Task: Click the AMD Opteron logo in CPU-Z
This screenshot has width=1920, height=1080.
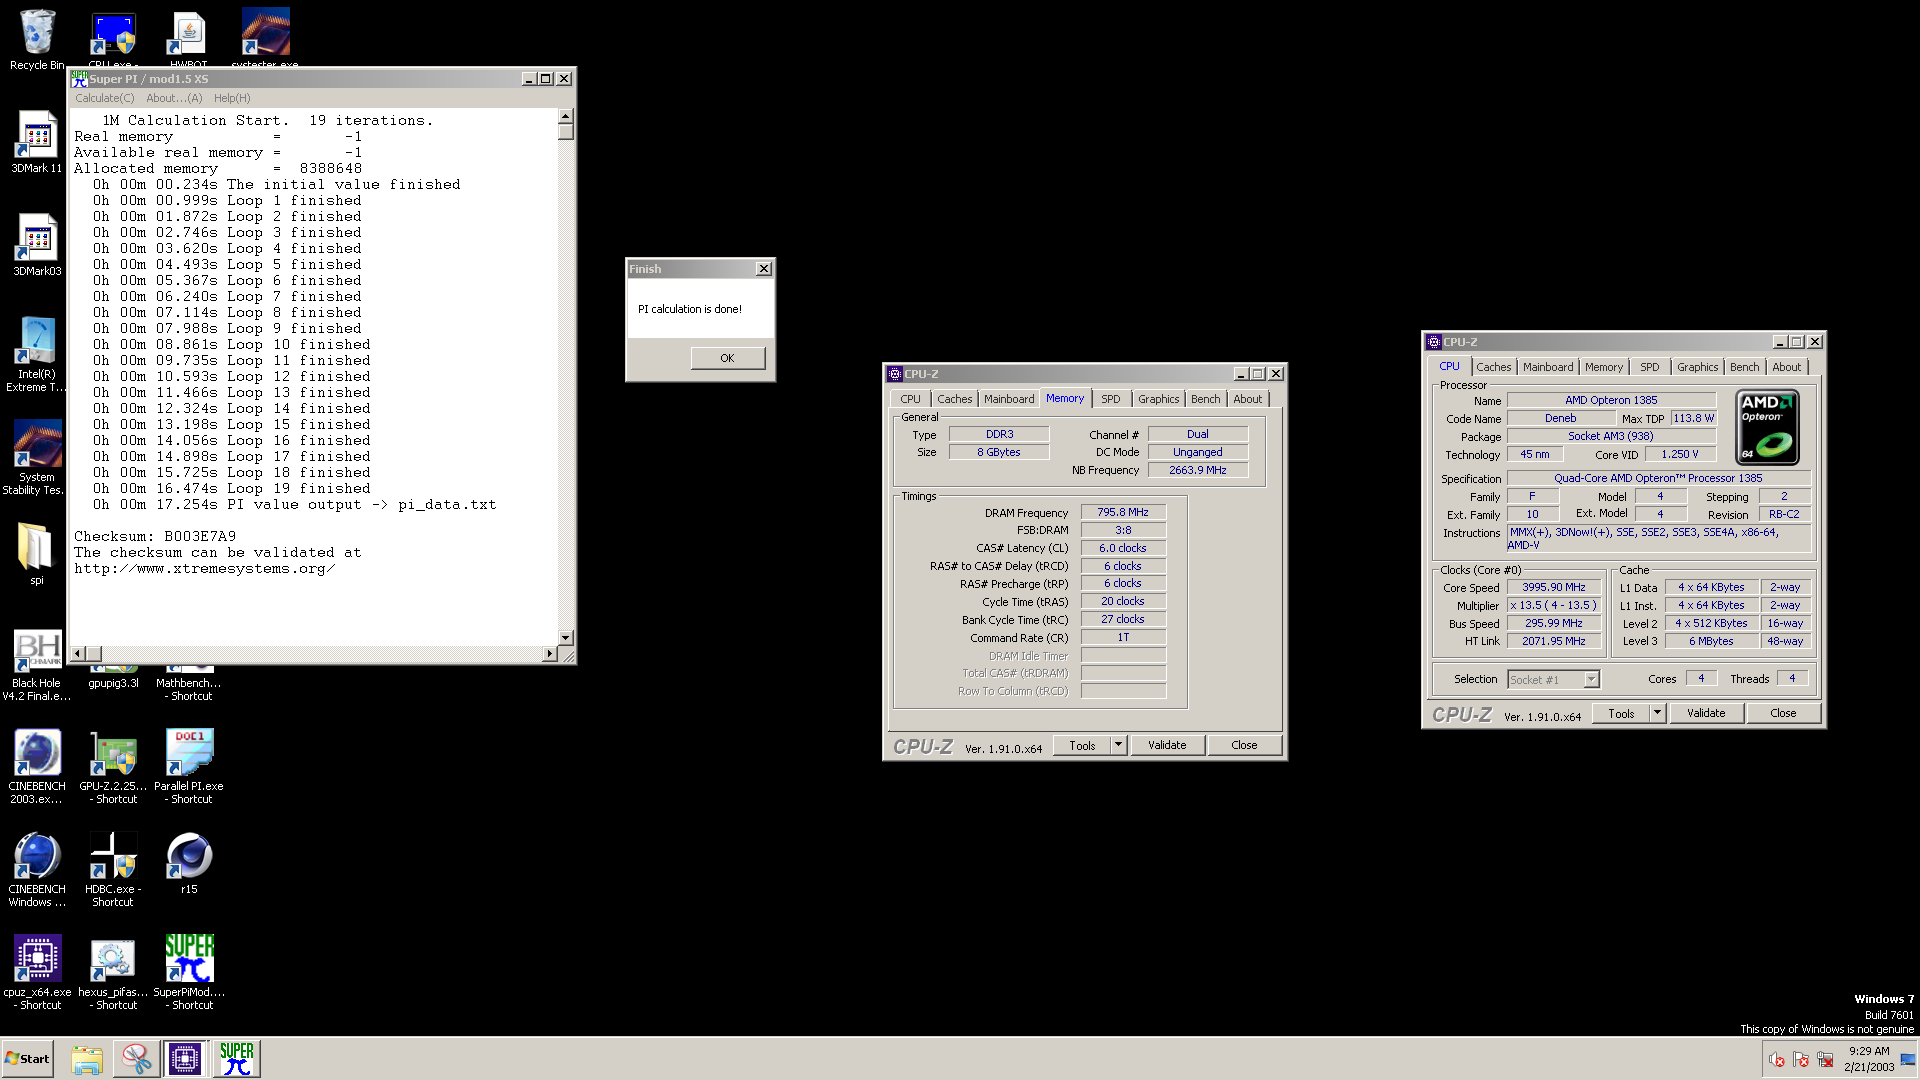Action: [x=1768, y=427]
